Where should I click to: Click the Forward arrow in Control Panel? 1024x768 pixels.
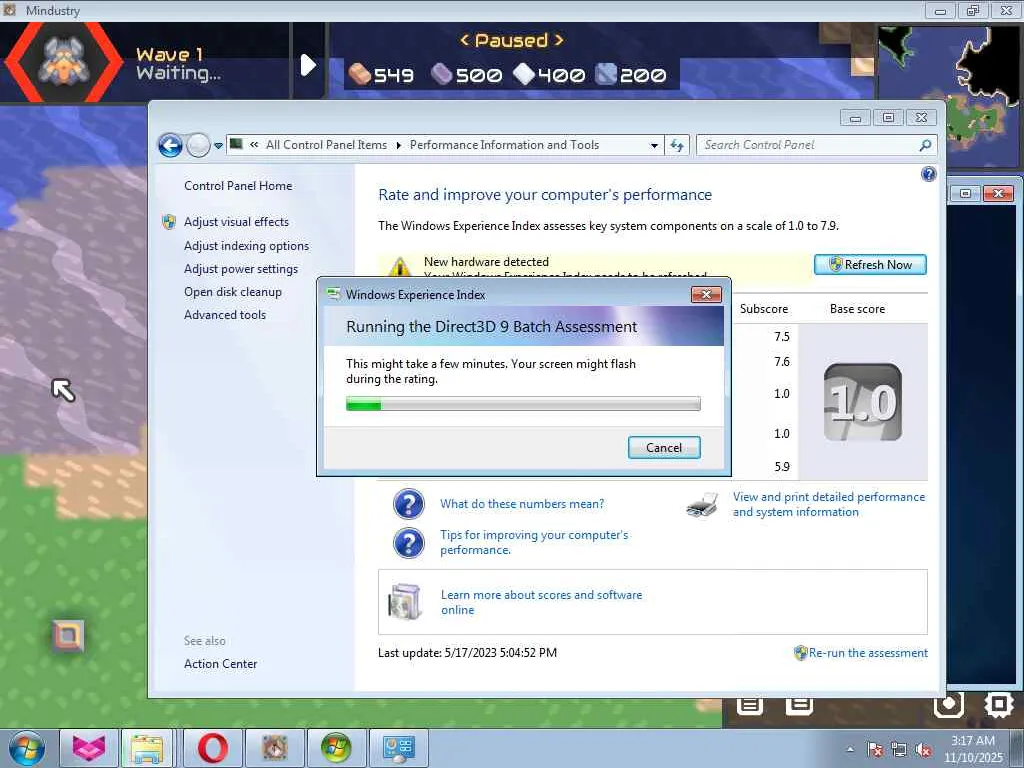198,145
